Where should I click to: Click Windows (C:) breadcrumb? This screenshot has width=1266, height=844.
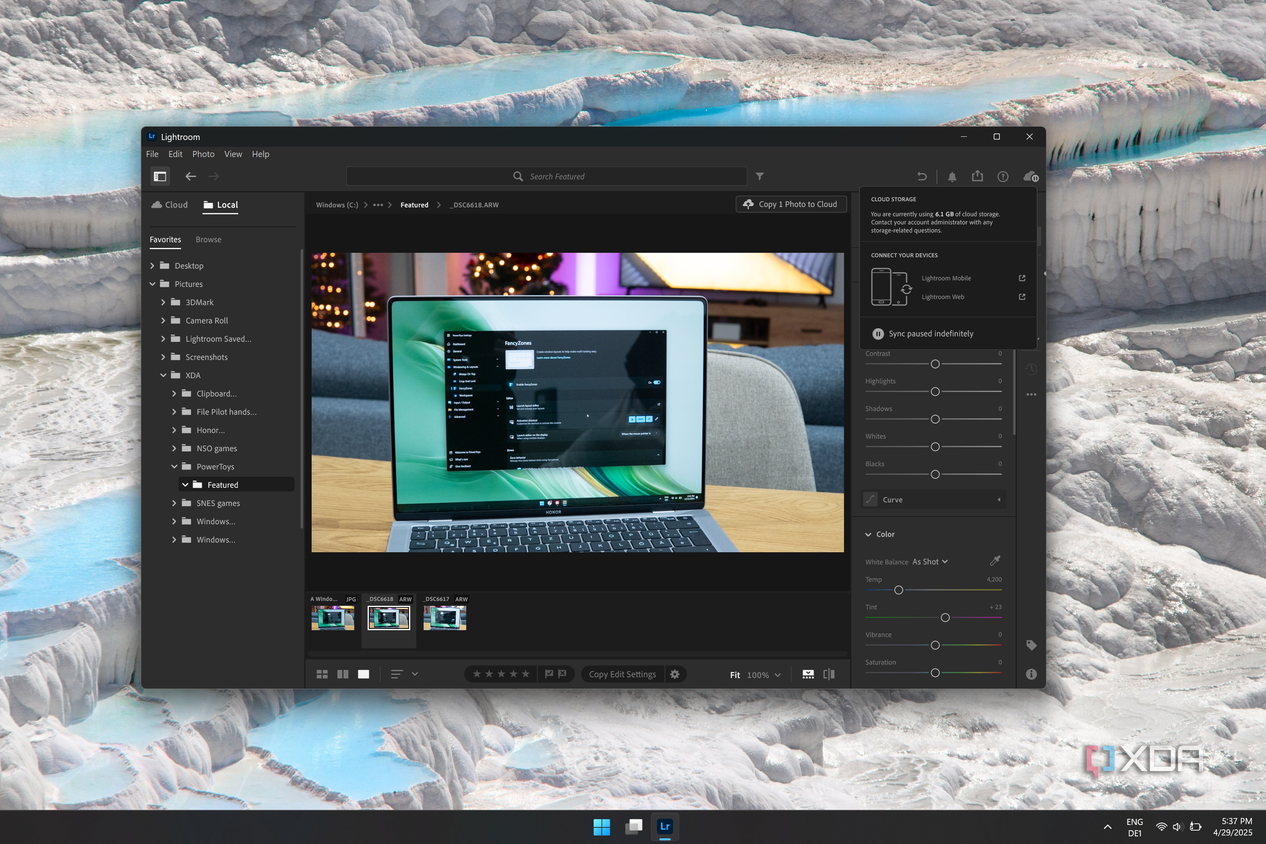click(337, 205)
